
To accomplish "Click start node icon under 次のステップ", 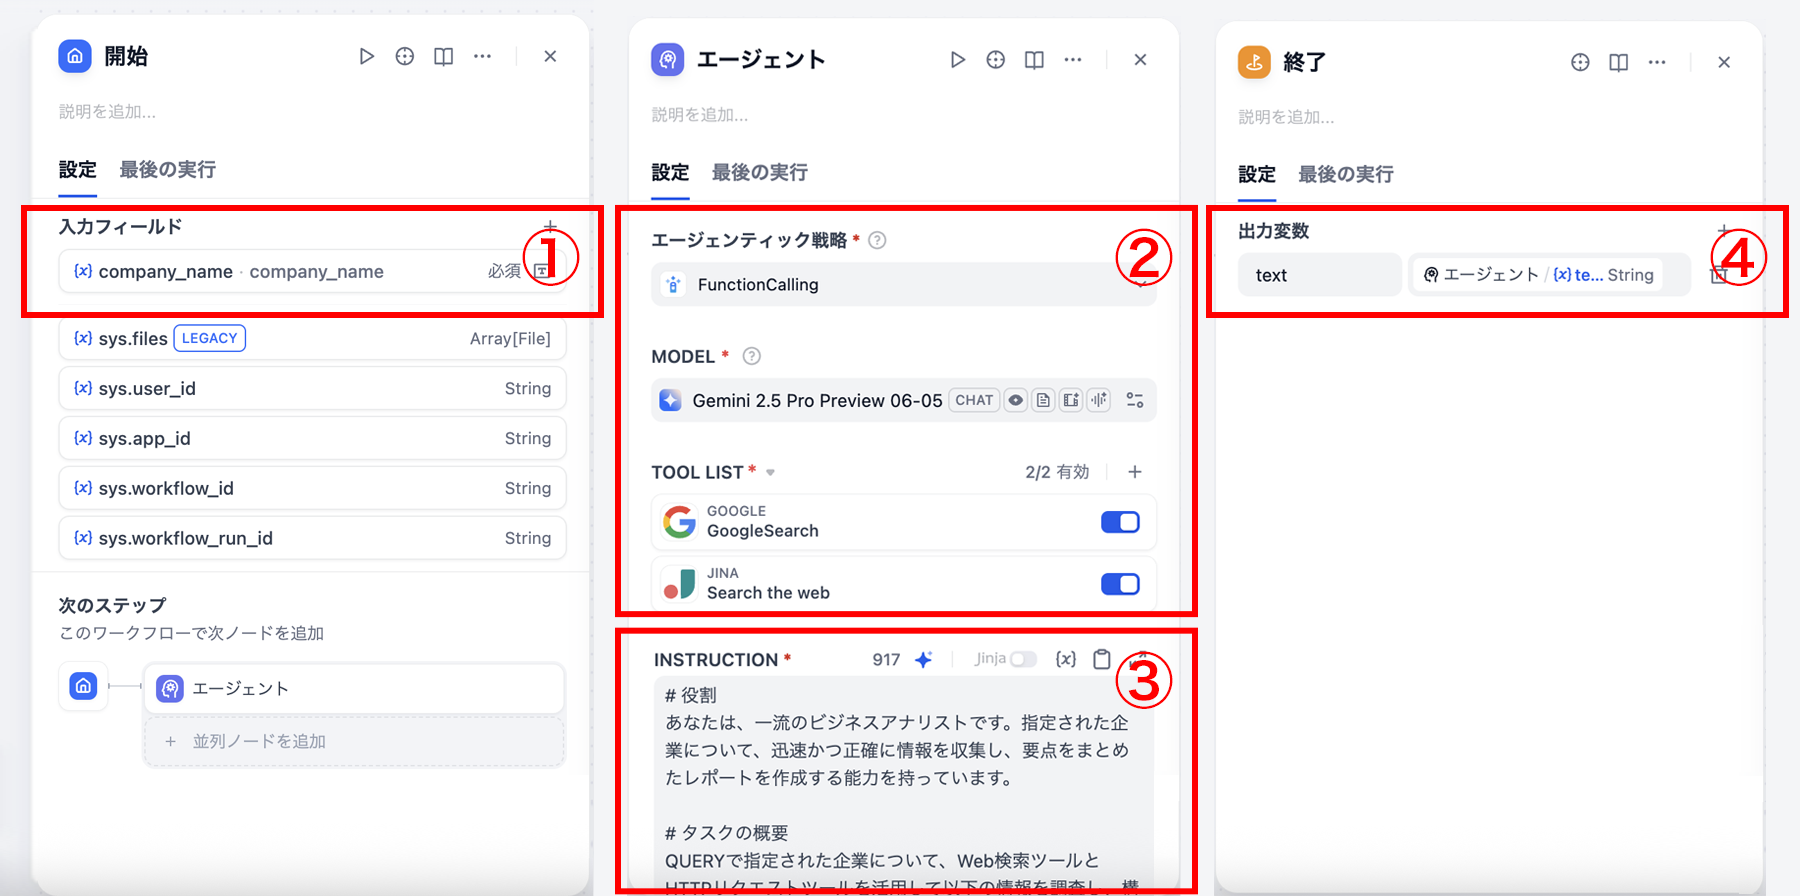I will click(84, 686).
